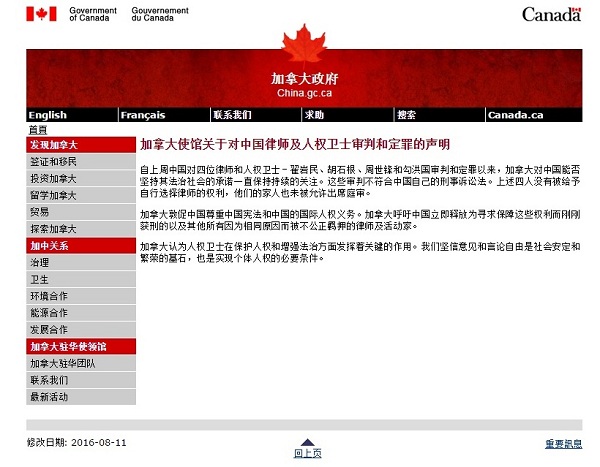Image resolution: width=600 pixels, height=467 pixels.
Task: Select 能源合作 in the sidebar
Action: [81, 313]
